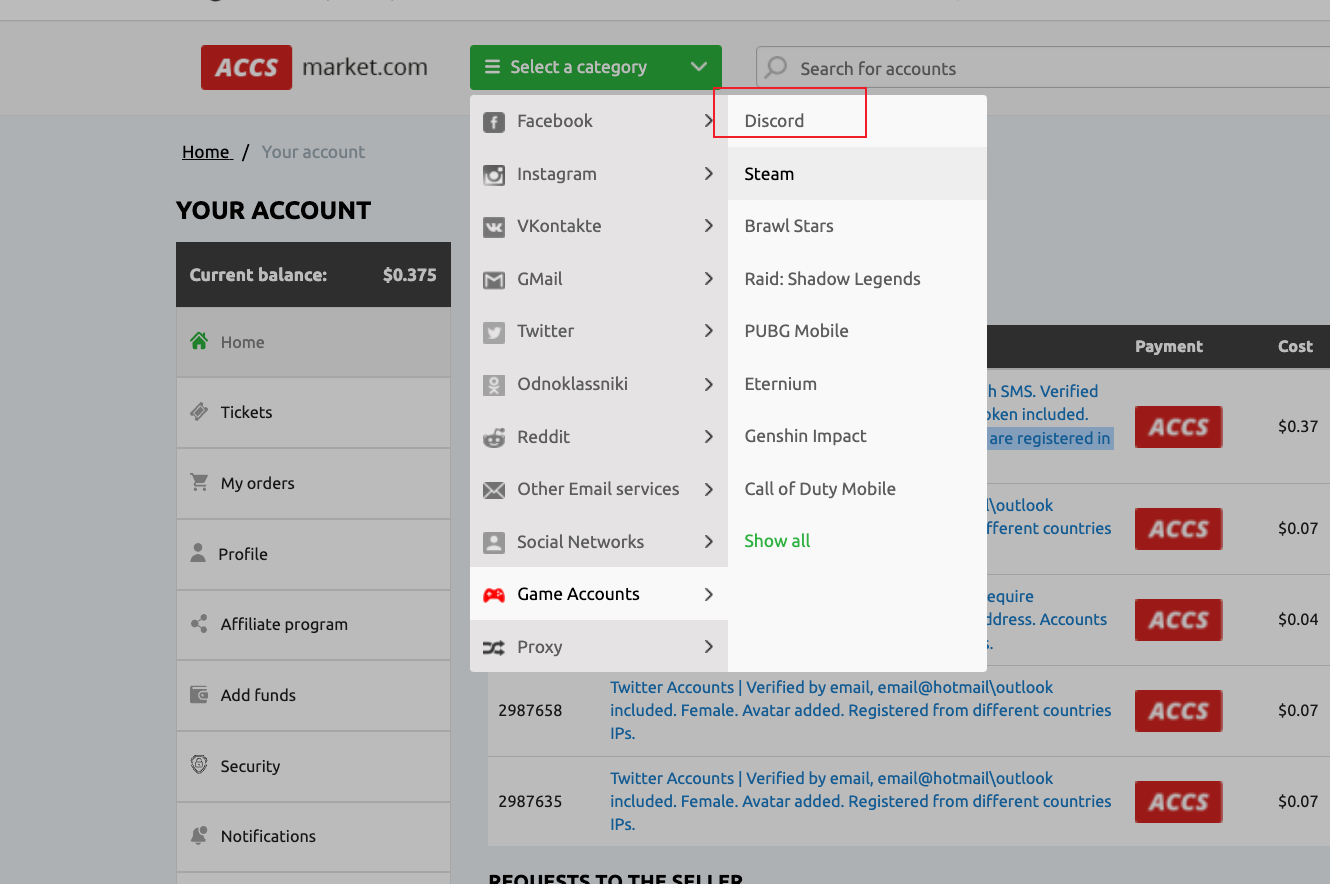The width and height of the screenshot is (1330, 884).
Task: Click the Security fingerprint icon
Action: coord(199,765)
